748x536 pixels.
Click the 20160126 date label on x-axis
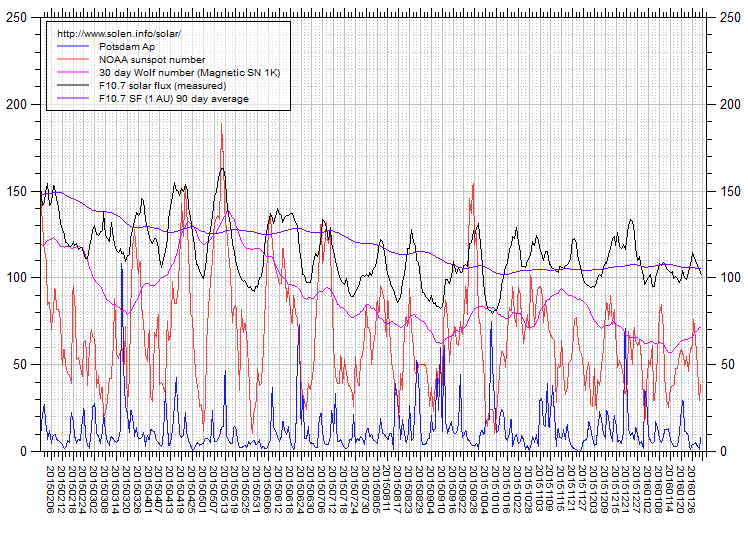tap(691, 484)
